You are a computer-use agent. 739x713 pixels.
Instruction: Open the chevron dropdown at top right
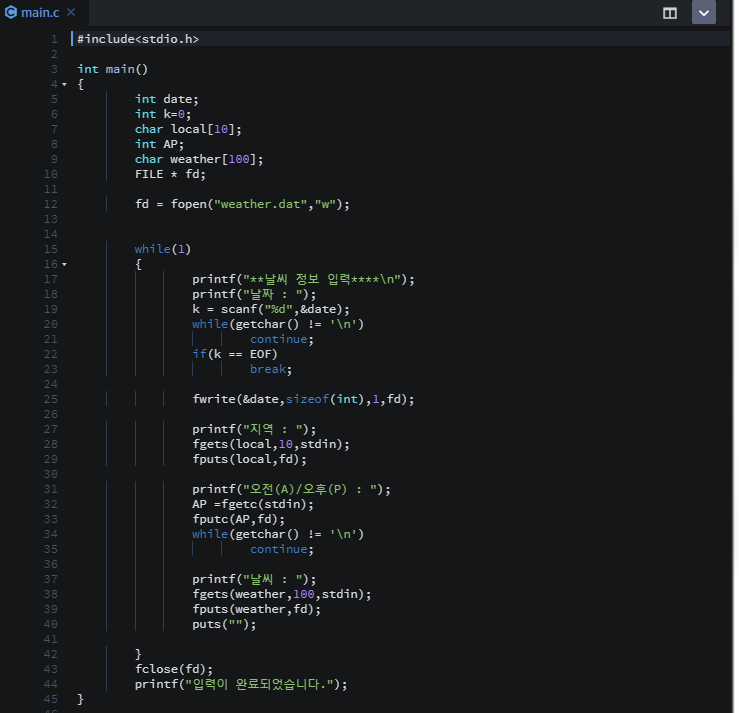pos(704,13)
